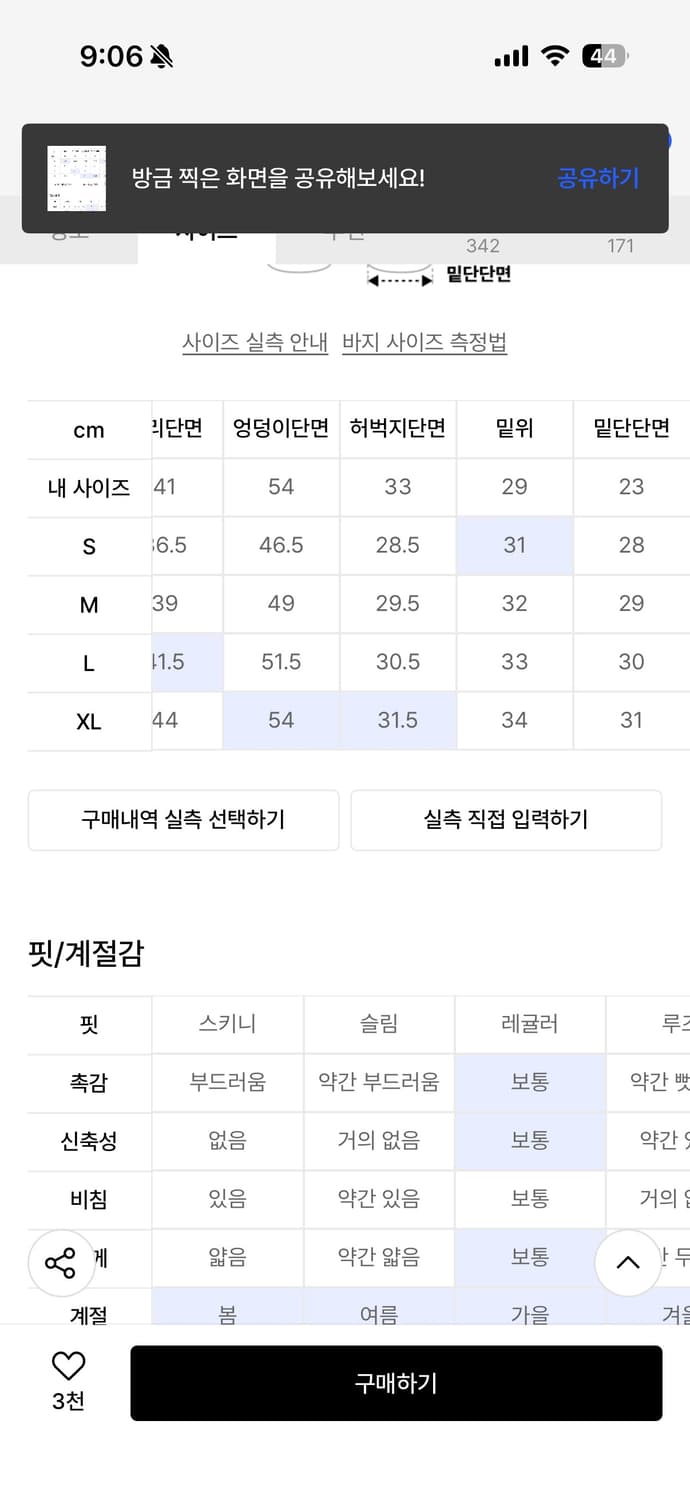Tap the highlighted 54 cell for size XL
Screen dimensions: 690x1500
point(281,720)
